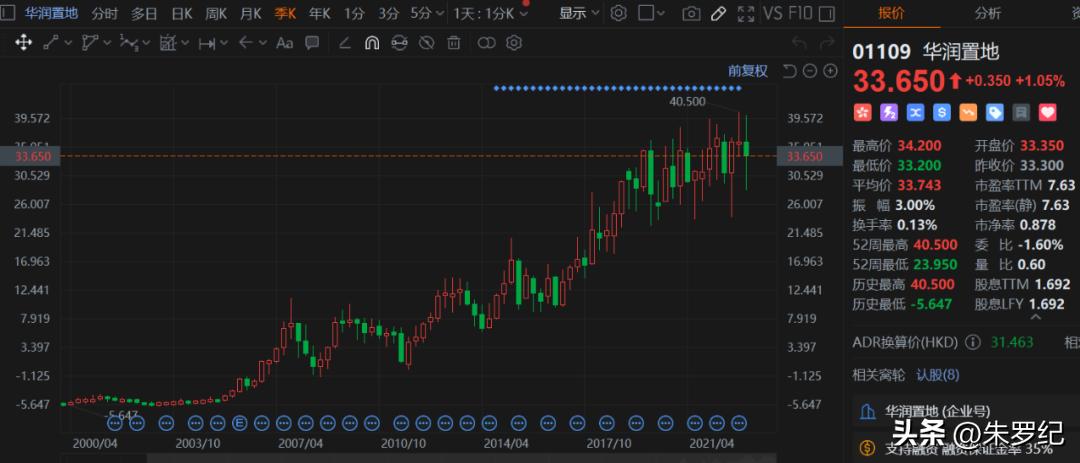Zoom out chart with minus icon

pyautogui.click(x=810, y=71)
